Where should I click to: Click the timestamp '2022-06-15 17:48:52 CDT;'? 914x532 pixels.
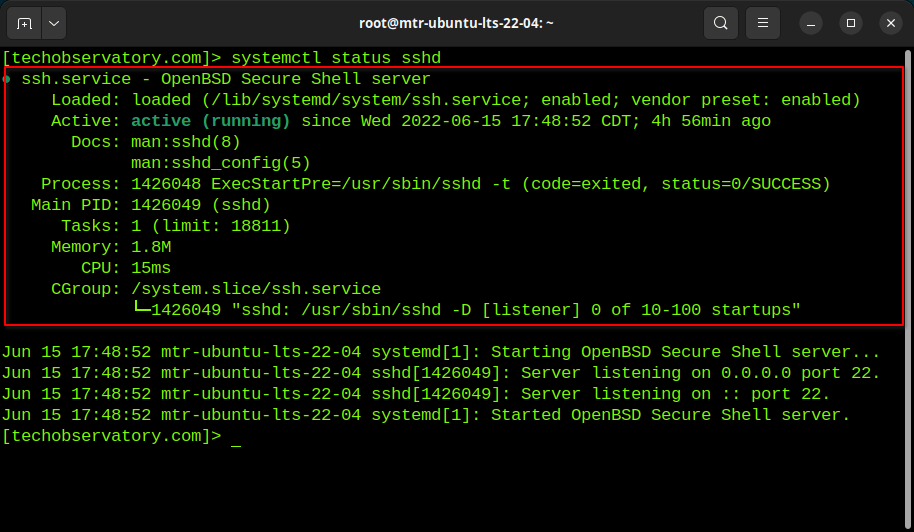tap(521, 121)
